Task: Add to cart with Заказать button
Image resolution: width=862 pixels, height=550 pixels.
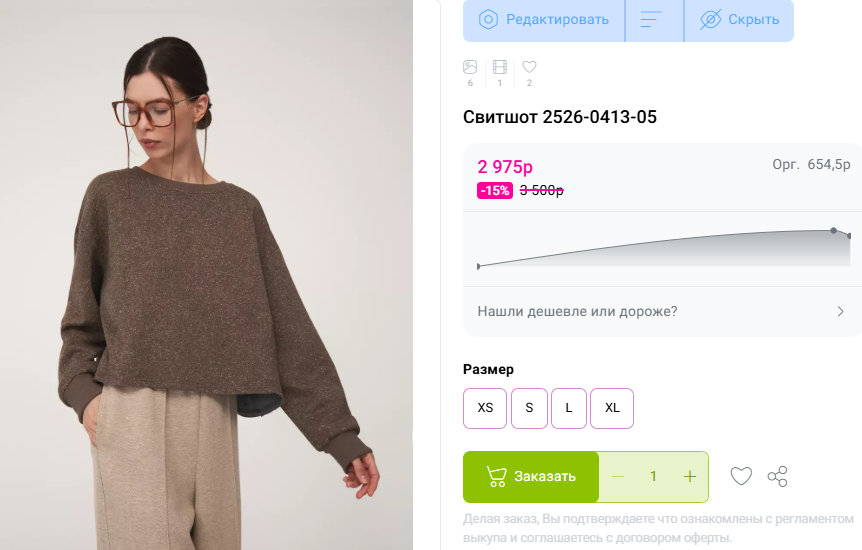Action: click(x=531, y=476)
